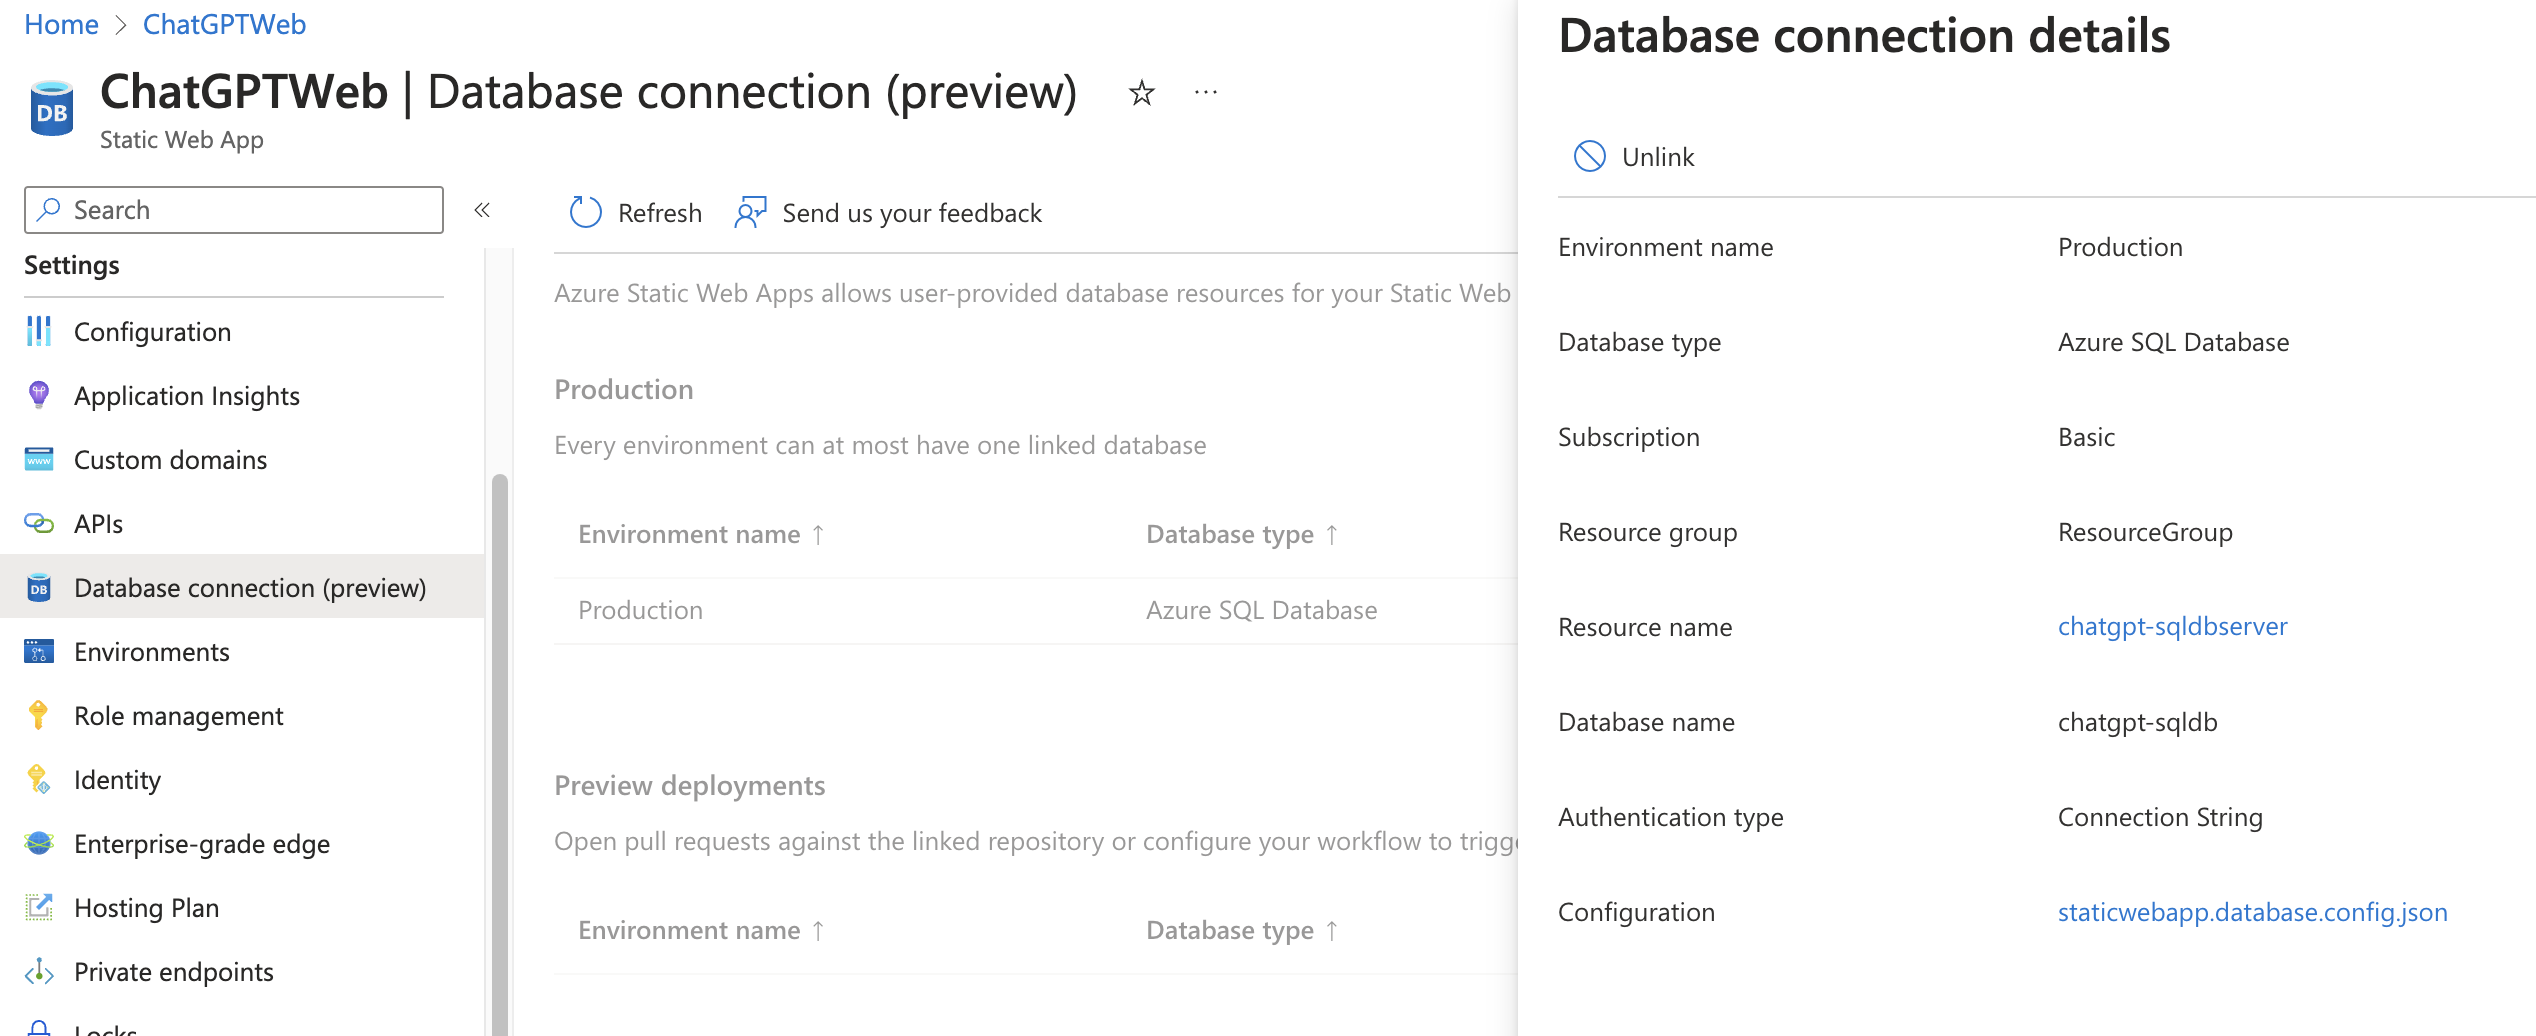Open Custom domains menu item
The width and height of the screenshot is (2536, 1036).
click(x=242, y=460)
